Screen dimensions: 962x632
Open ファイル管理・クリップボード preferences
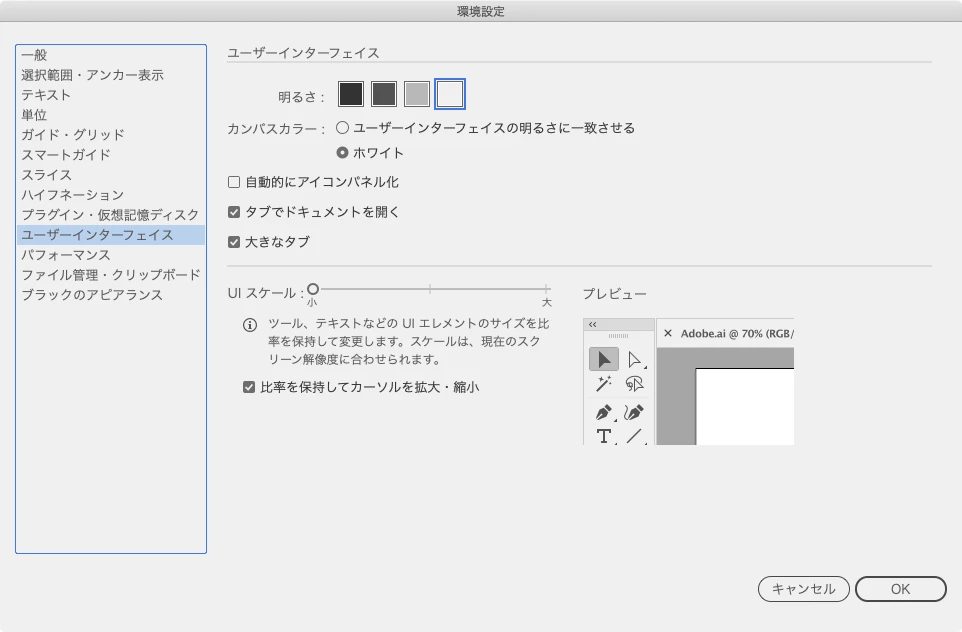[x=110, y=275]
